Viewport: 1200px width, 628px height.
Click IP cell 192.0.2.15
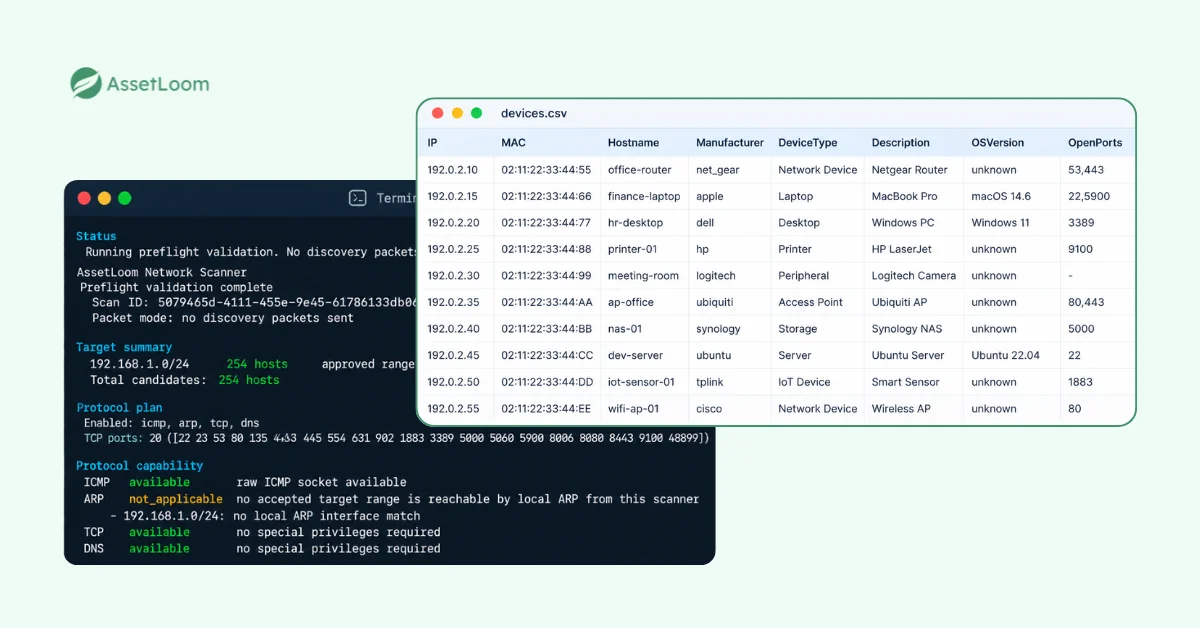[452, 197]
